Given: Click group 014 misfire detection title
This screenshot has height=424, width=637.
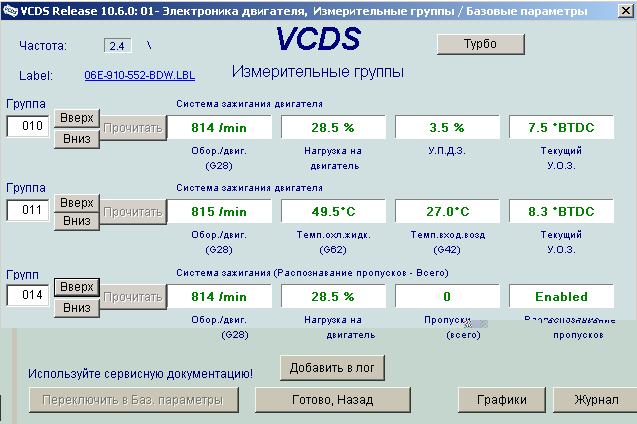Looking at the screenshot, I should [312, 273].
